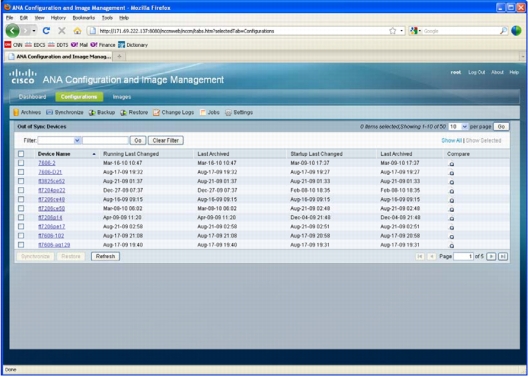Viewport: 529px width, 377px height.
Task: Click the Compare icon for the Mar-16-10 10:47 row
Action: pos(451,164)
